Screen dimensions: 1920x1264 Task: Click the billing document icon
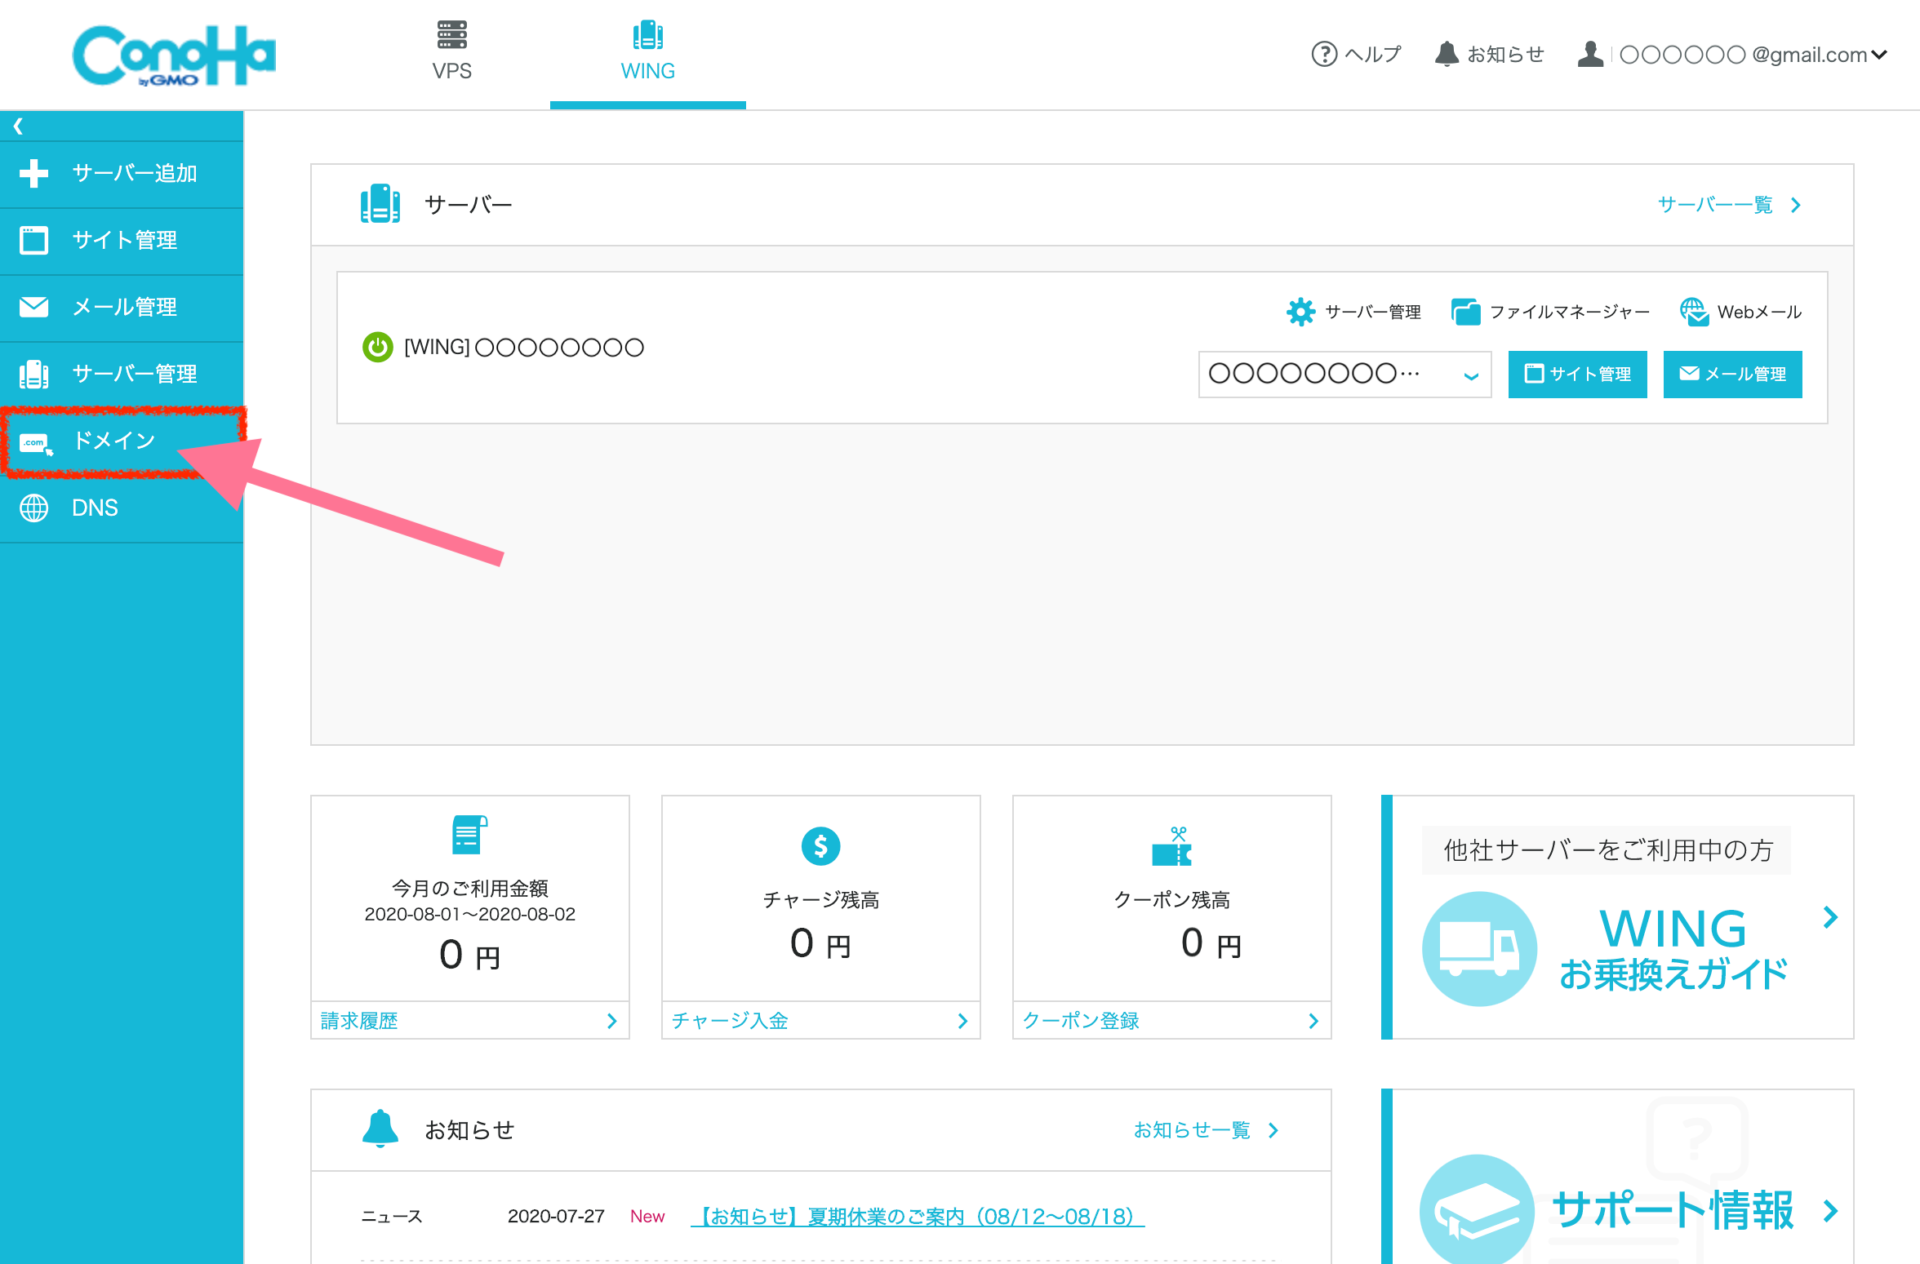coord(469,835)
